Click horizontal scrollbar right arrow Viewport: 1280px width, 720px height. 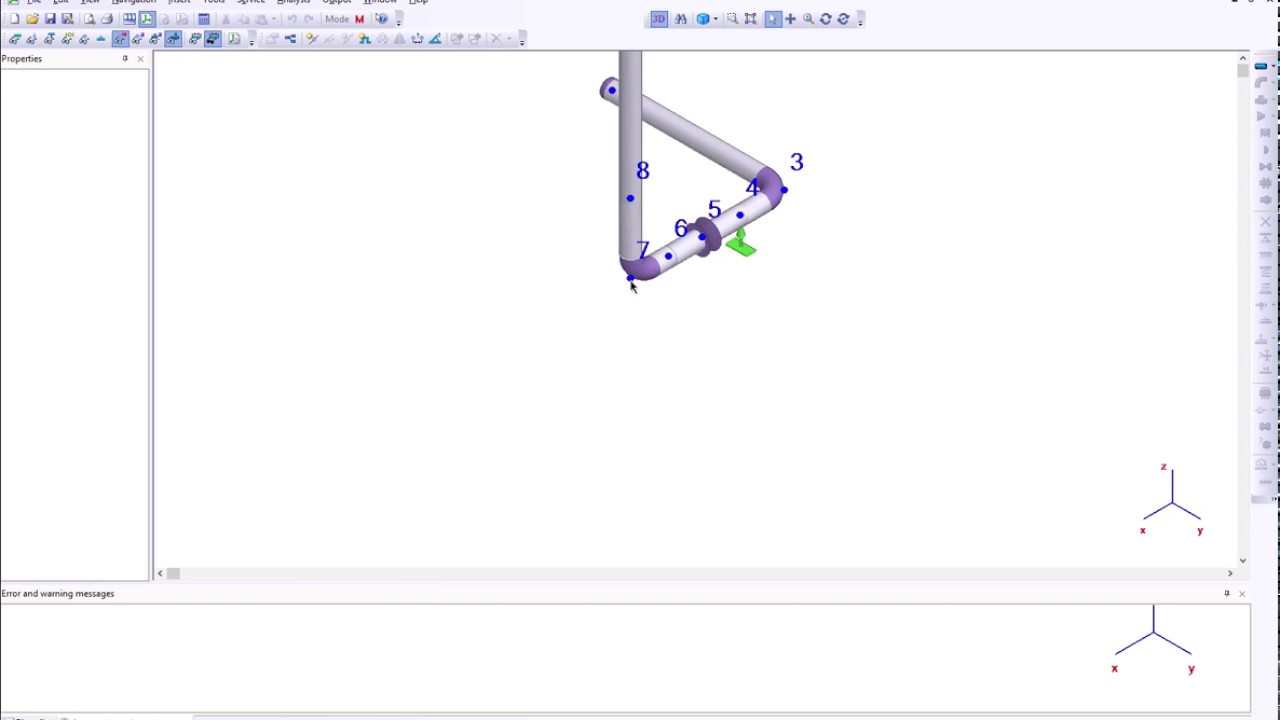(1230, 573)
